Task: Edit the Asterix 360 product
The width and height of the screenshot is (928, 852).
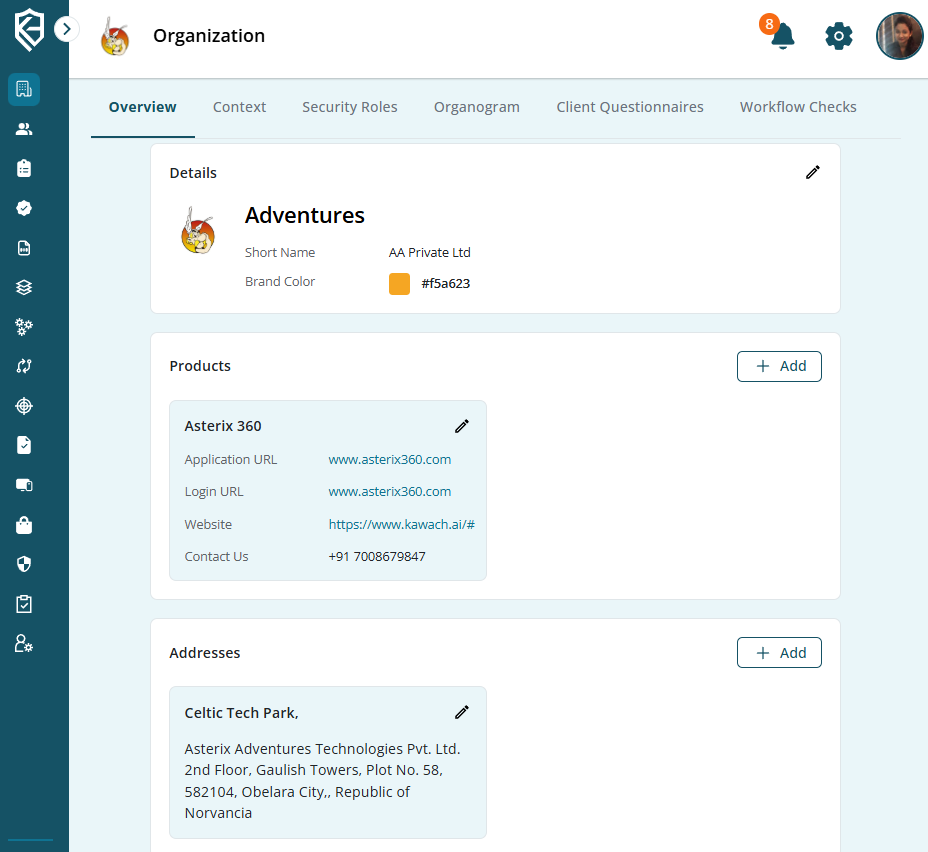Action: pyautogui.click(x=461, y=426)
